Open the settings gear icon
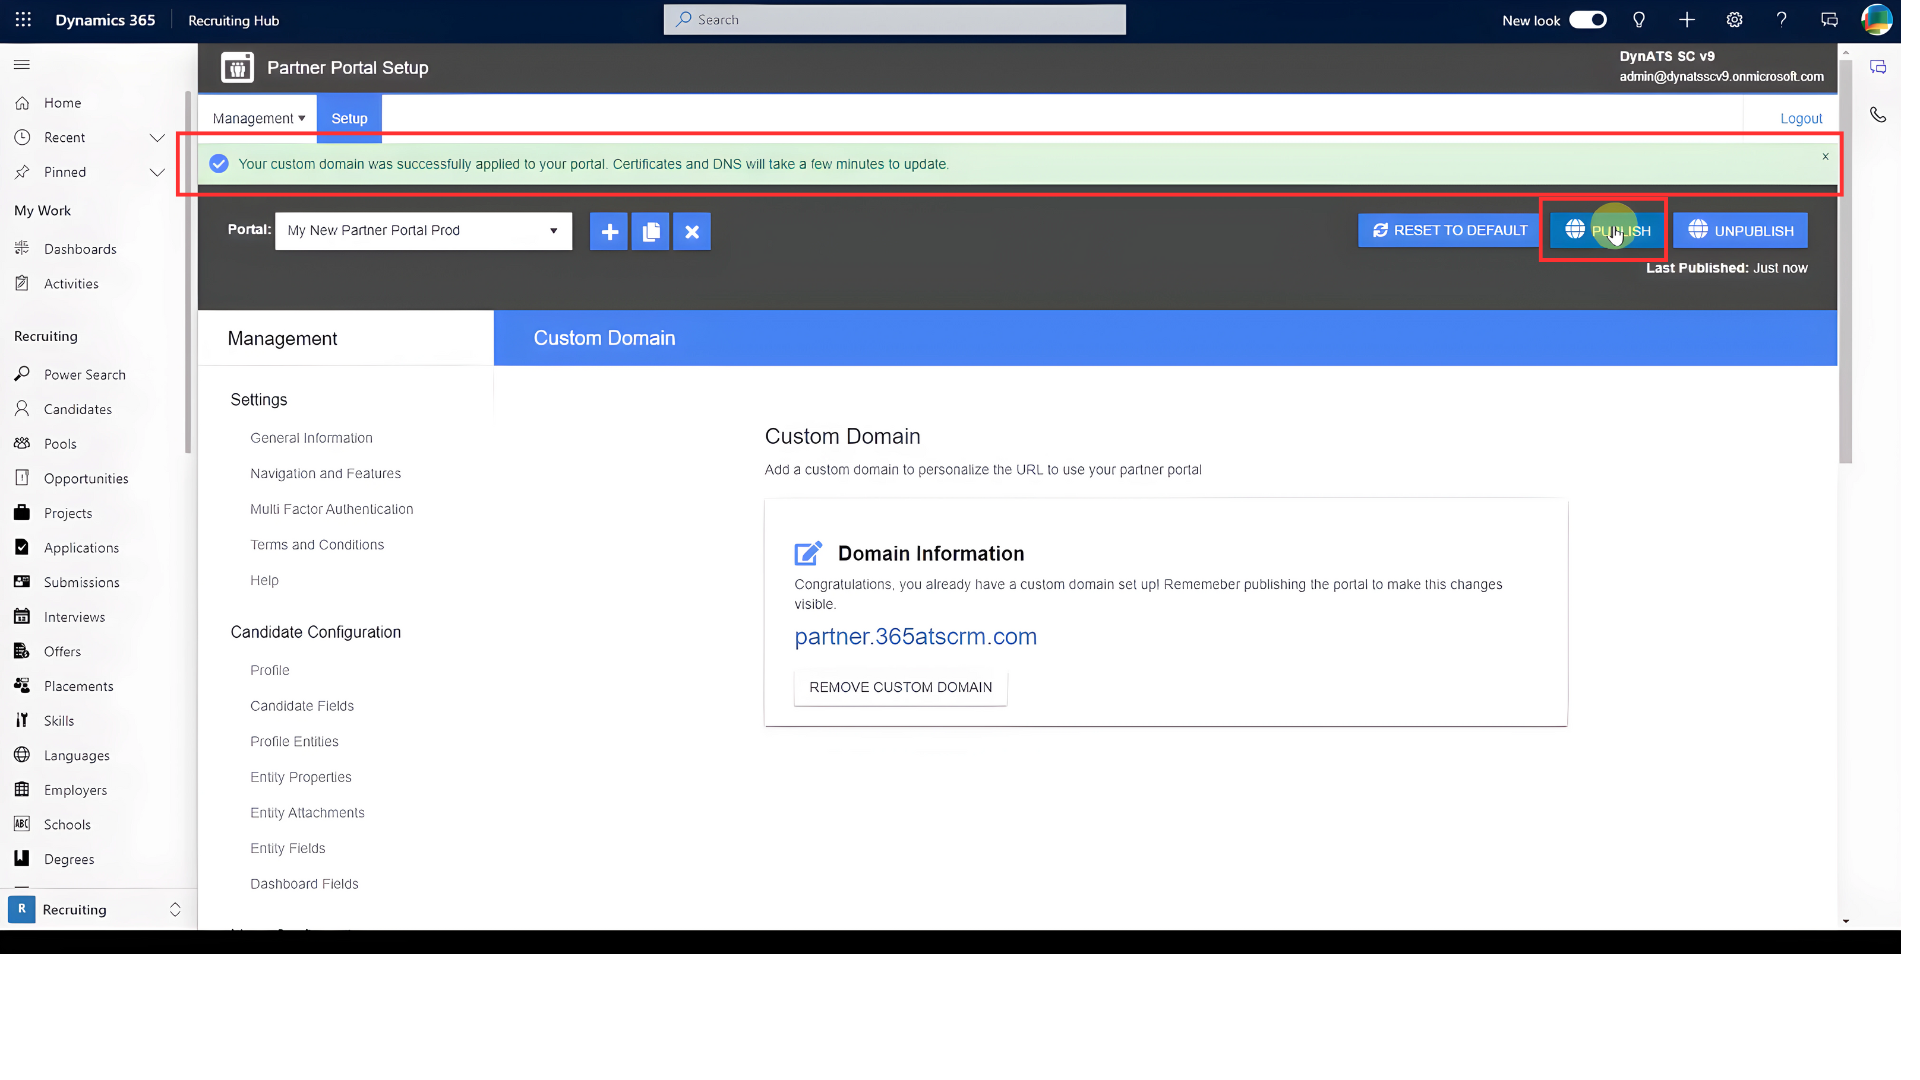Image resolution: width=1920 pixels, height=1080 pixels. tap(1735, 20)
